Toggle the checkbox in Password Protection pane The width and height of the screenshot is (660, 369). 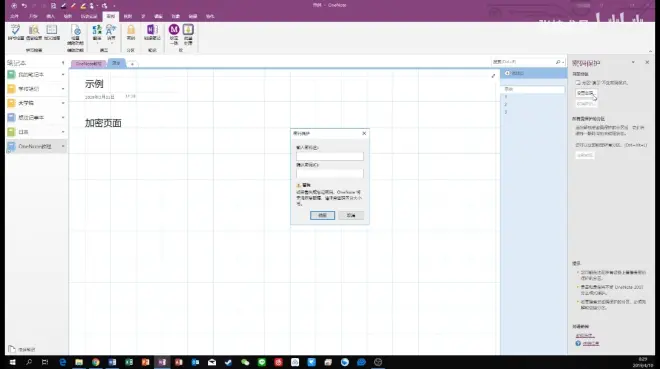(x=578, y=82)
